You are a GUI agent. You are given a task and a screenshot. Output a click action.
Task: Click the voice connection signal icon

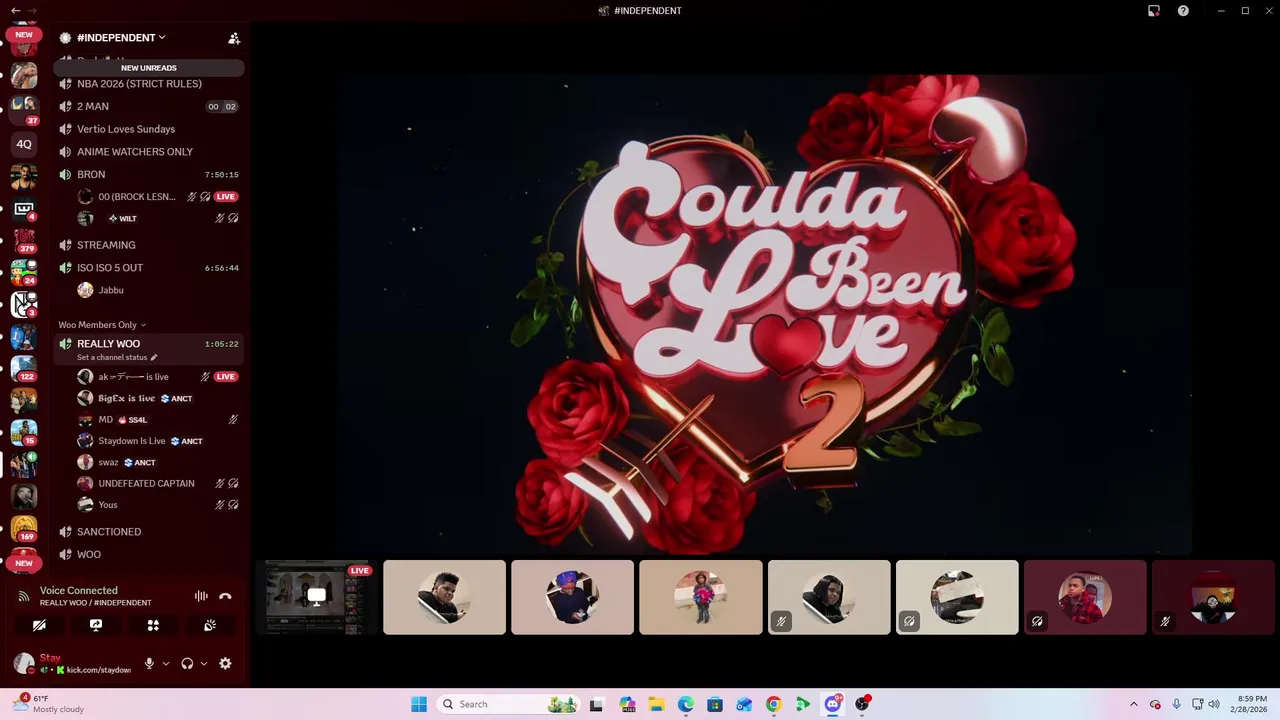(x=23, y=596)
